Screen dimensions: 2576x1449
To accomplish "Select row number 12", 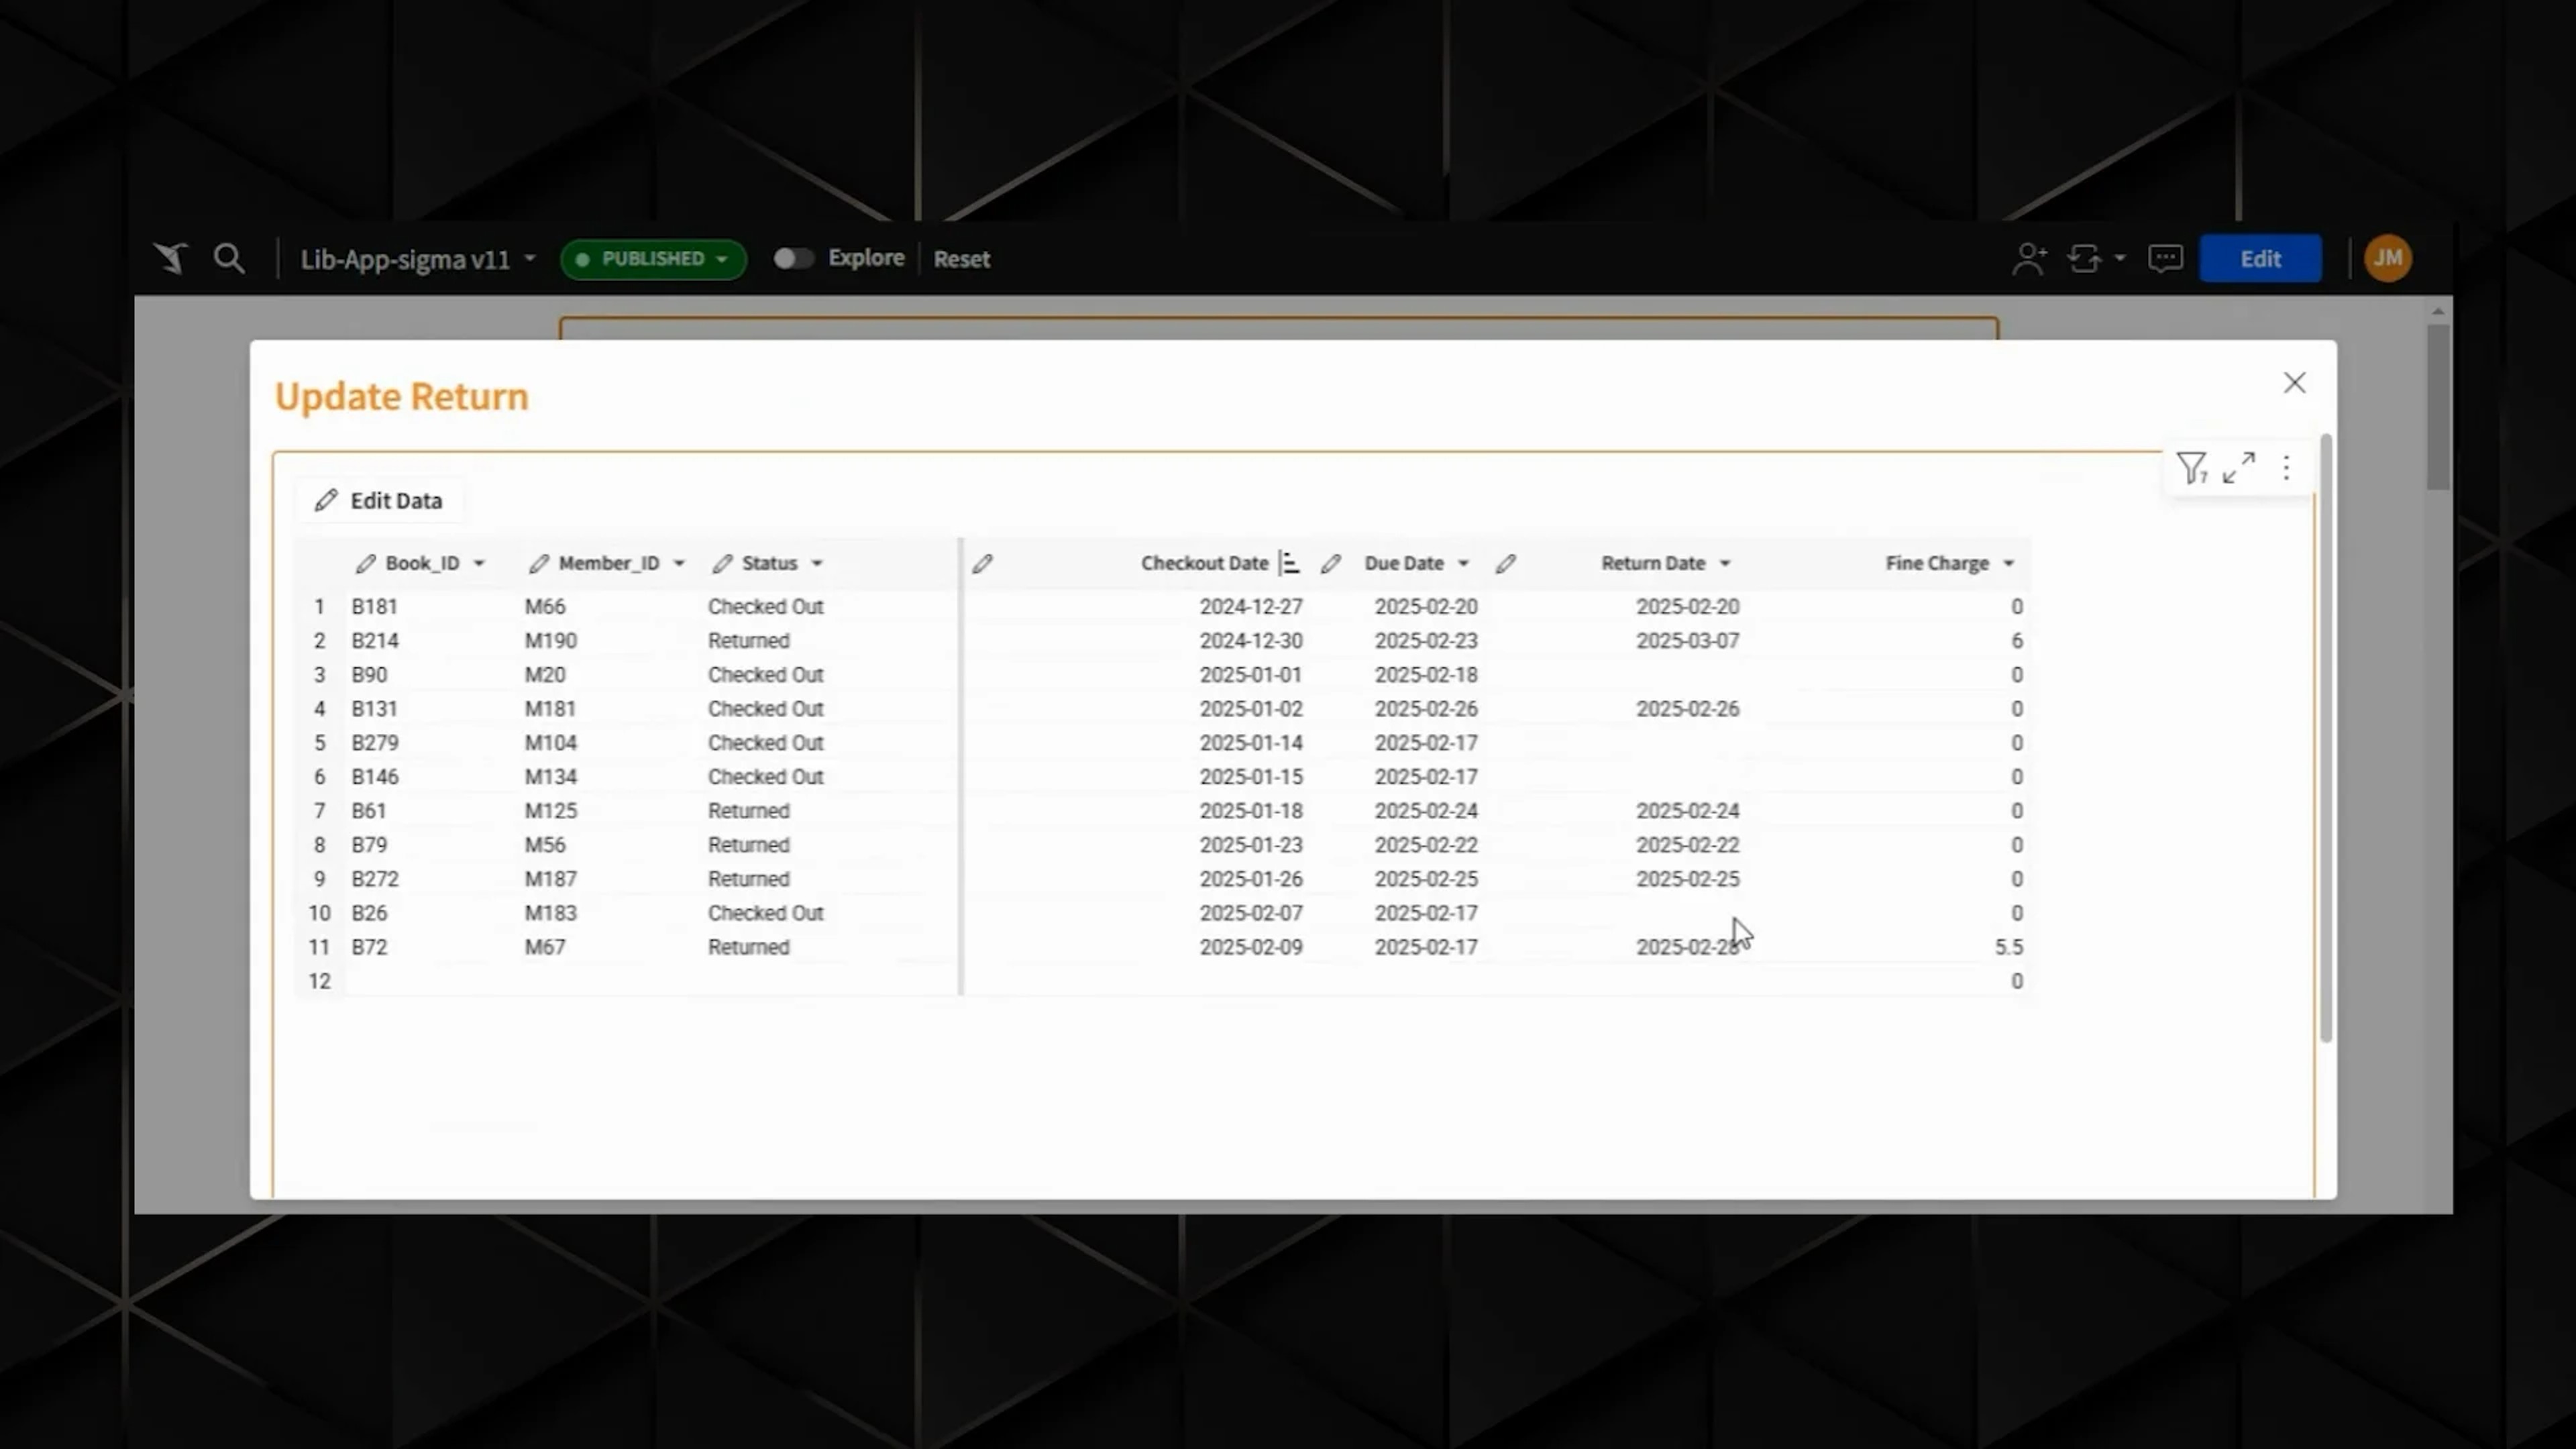I will point(319,981).
